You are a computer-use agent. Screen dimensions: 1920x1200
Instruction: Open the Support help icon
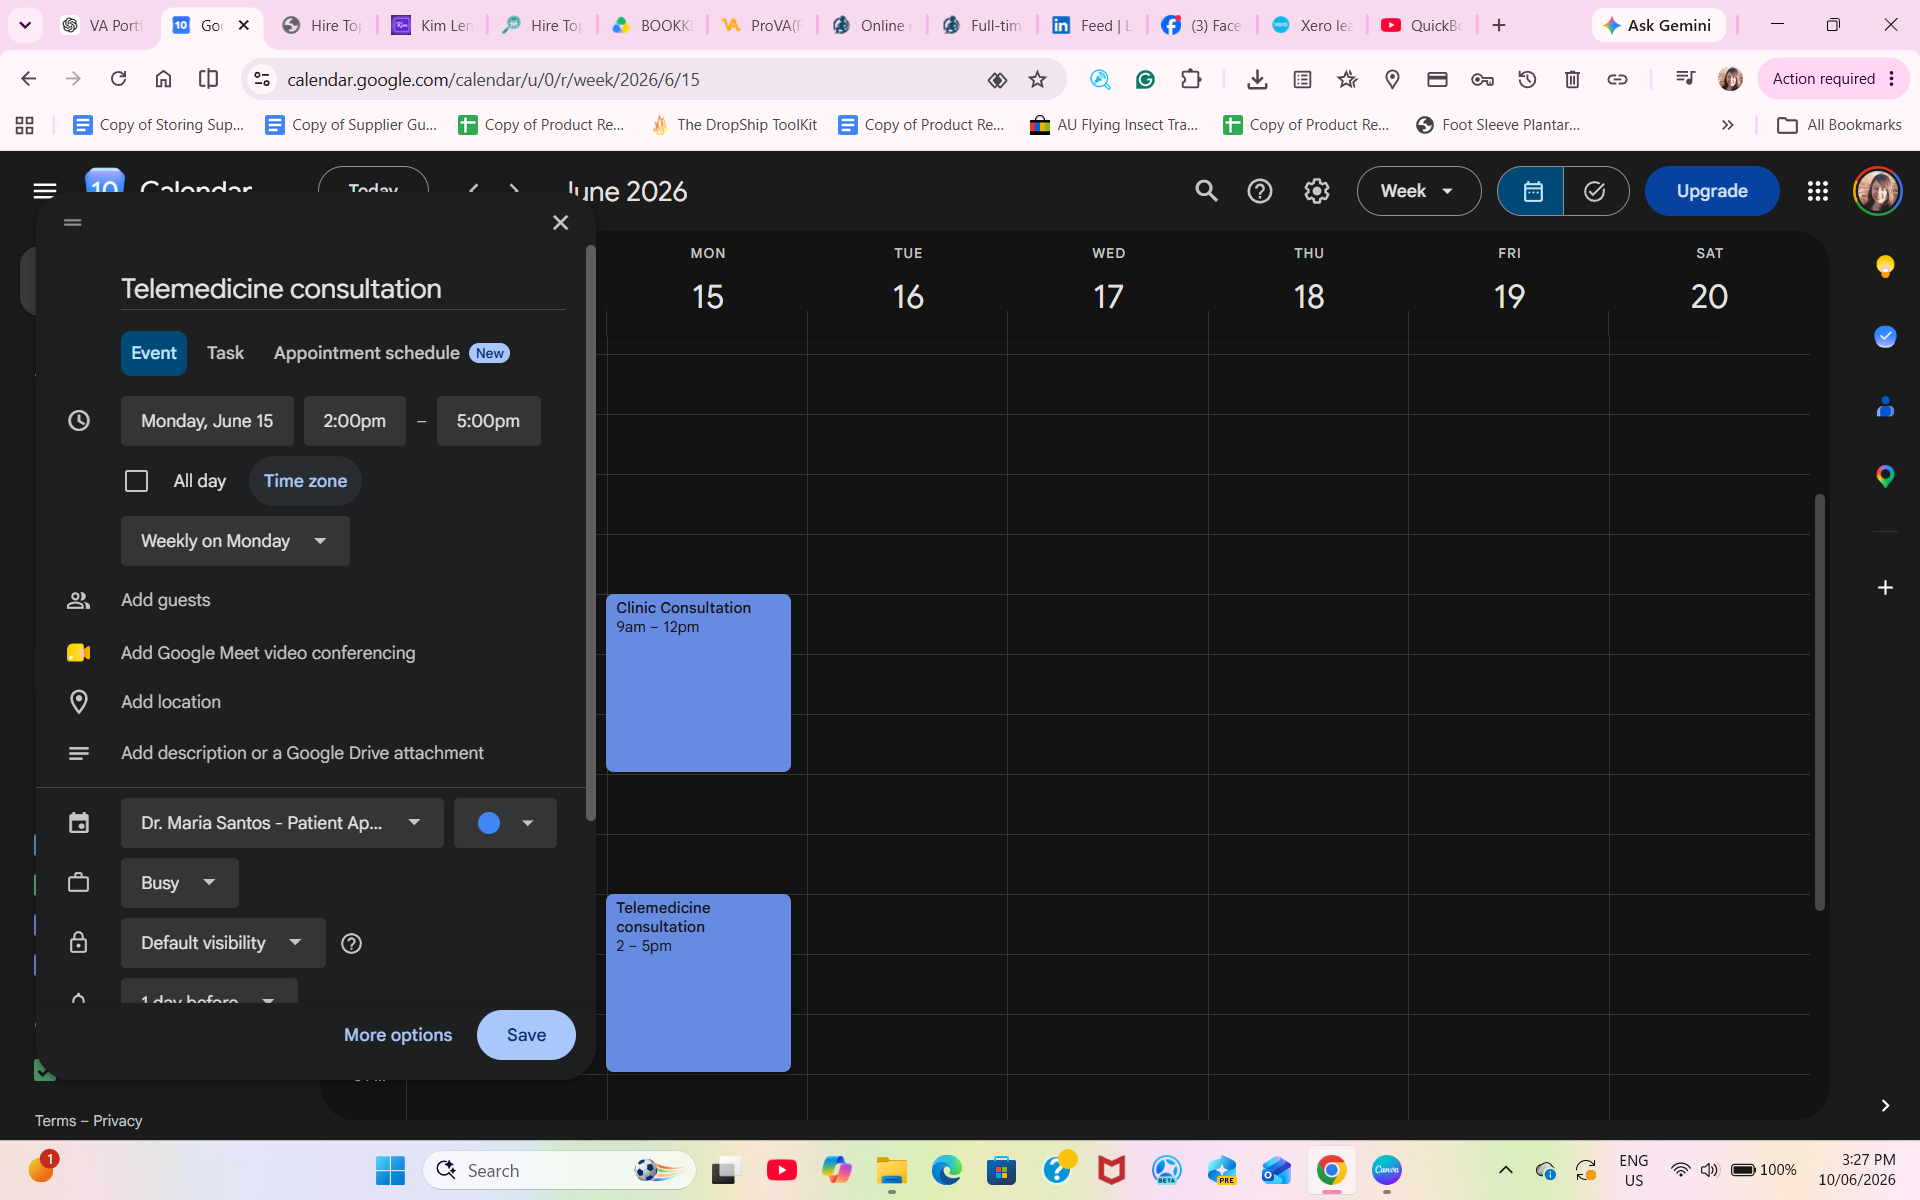(1260, 191)
